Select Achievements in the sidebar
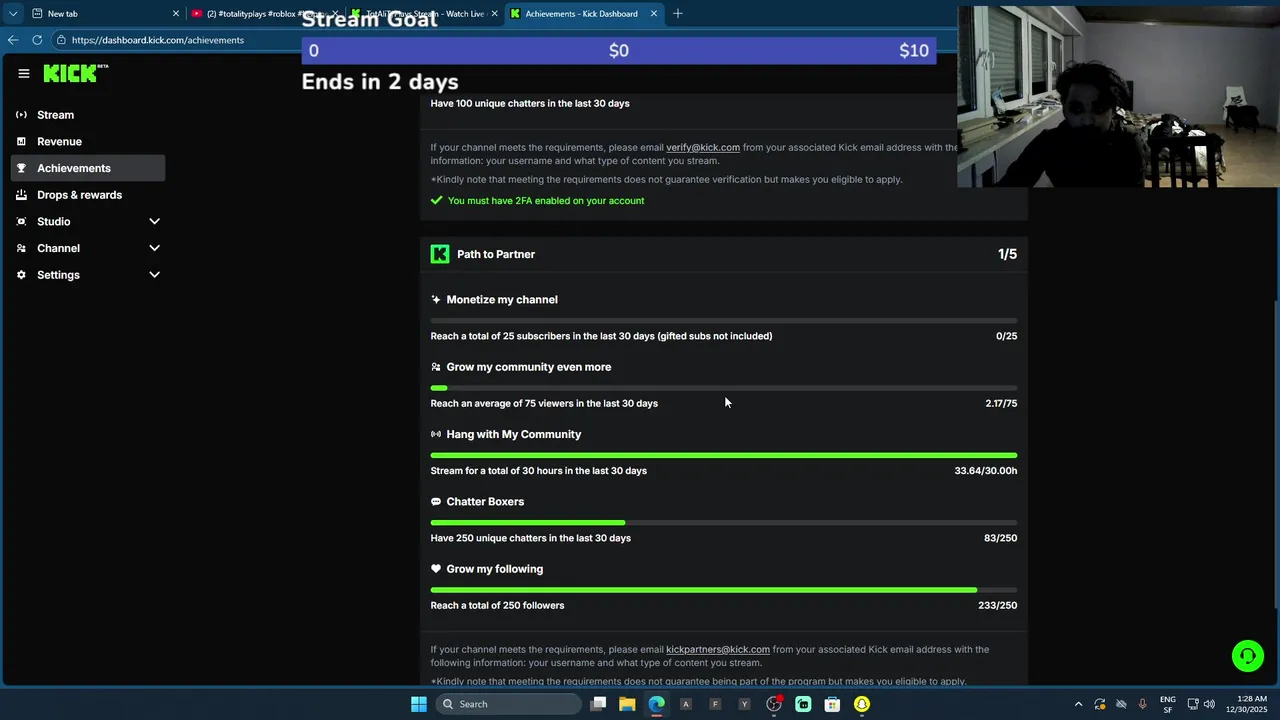Screen dimensions: 1280x720 tap(88, 168)
